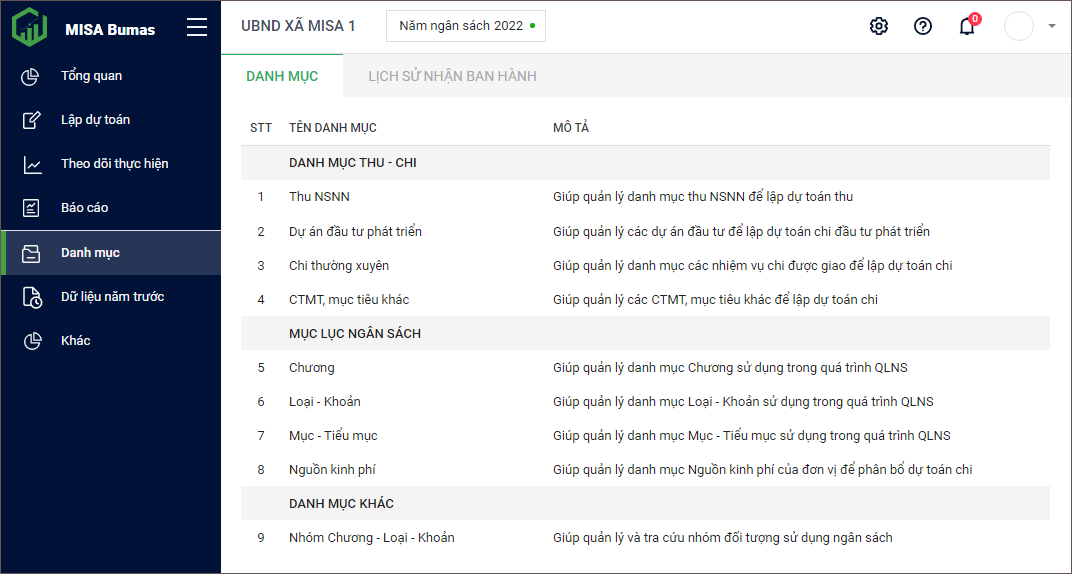Select Danh mục in the sidebar
The height and width of the screenshot is (574, 1072).
(90, 253)
